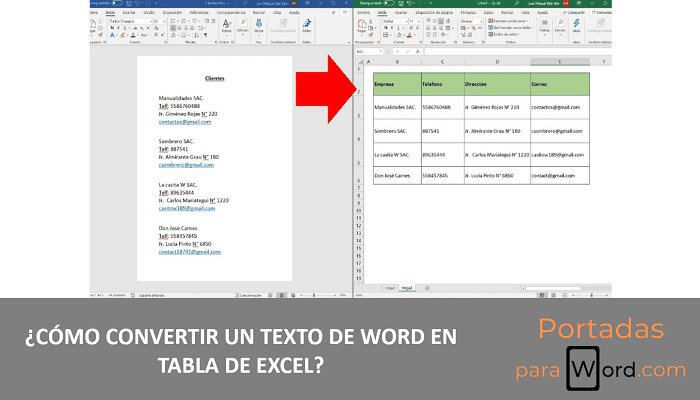Screen dimensions: 700x400
Task: Undo last action in Word
Action: pos(138,3)
